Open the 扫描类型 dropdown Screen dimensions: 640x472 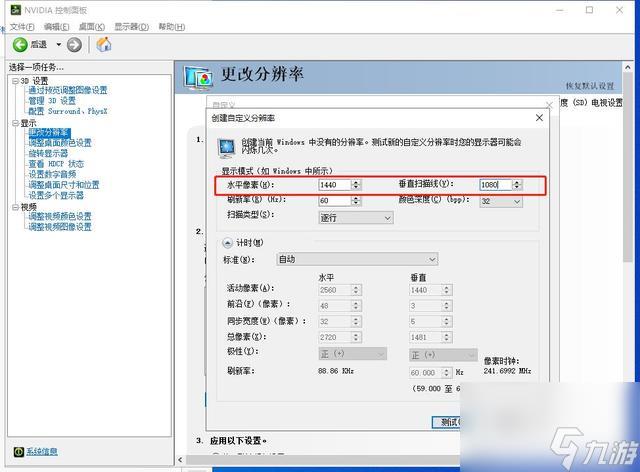356,218
